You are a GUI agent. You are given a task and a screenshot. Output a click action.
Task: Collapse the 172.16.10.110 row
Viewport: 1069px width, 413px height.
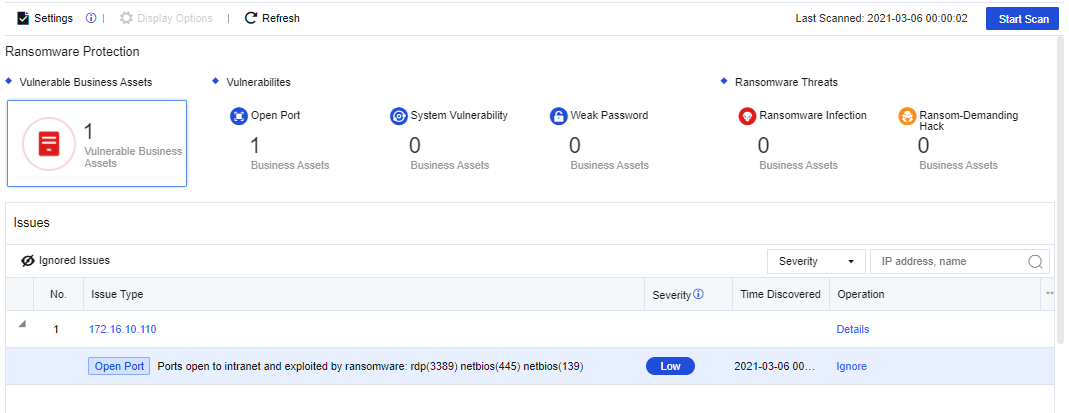coord(22,323)
